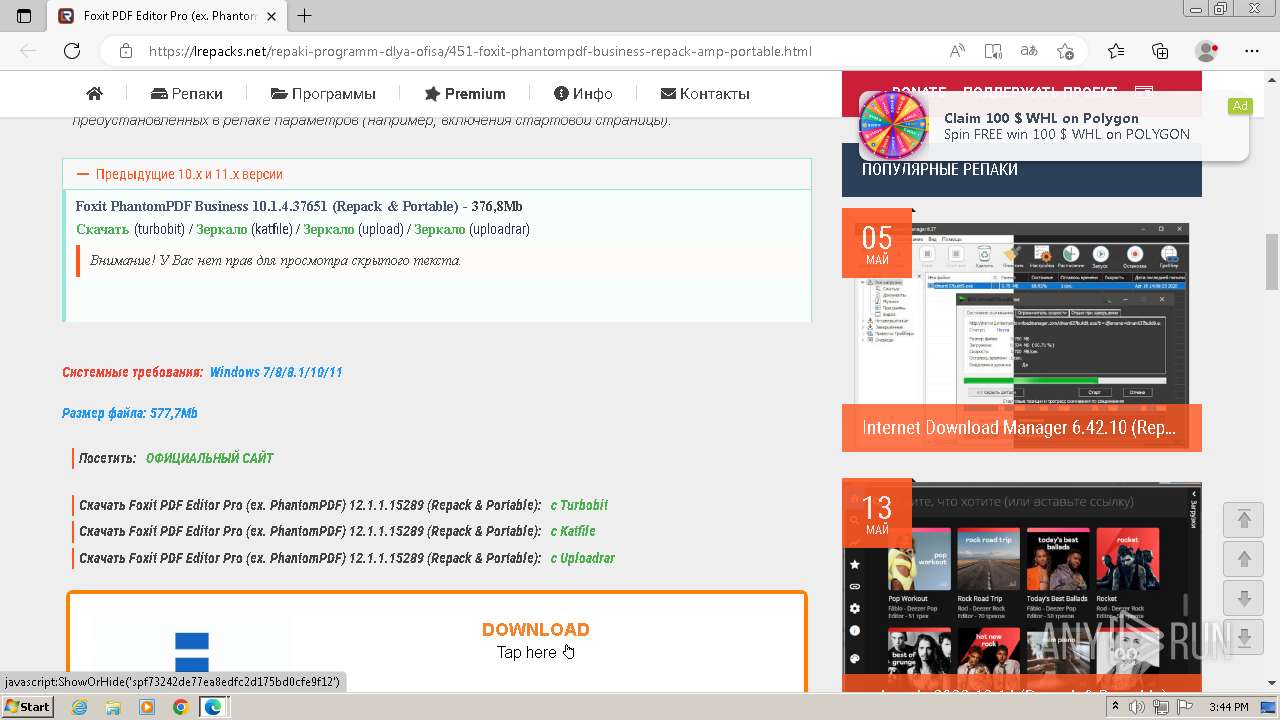Open the tab actions menu icon
1280x720 pixels.
(x=24, y=16)
